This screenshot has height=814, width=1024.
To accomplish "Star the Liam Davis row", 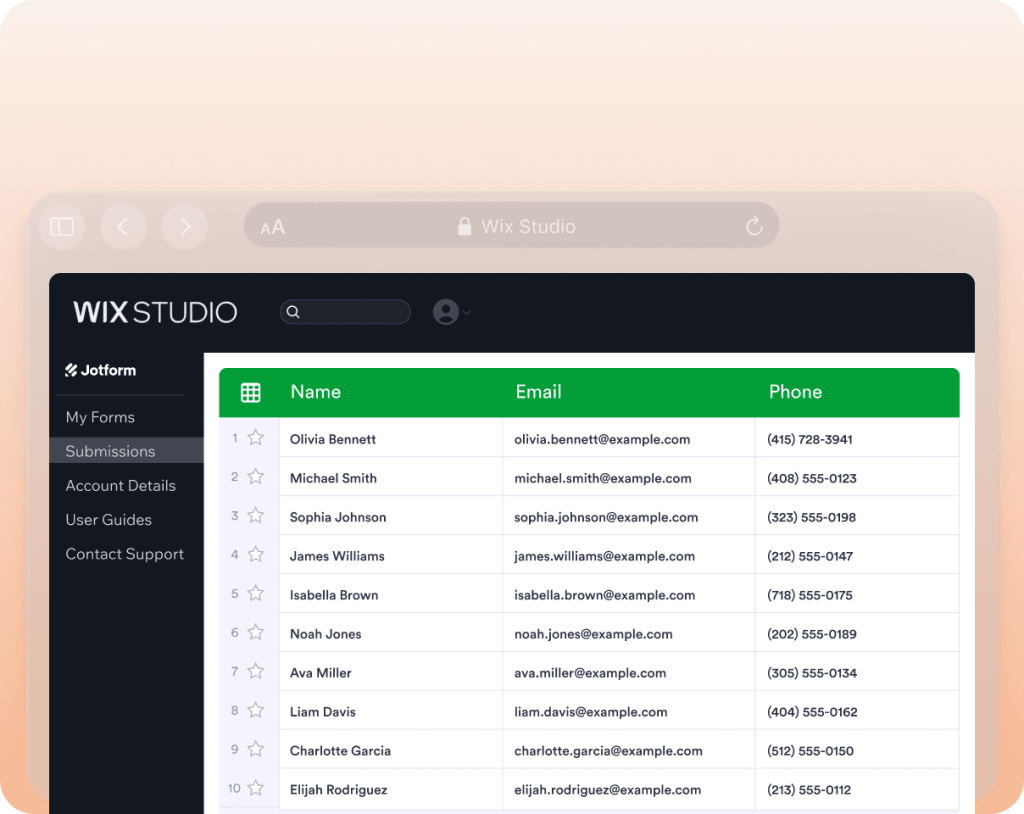I will click(x=256, y=710).
